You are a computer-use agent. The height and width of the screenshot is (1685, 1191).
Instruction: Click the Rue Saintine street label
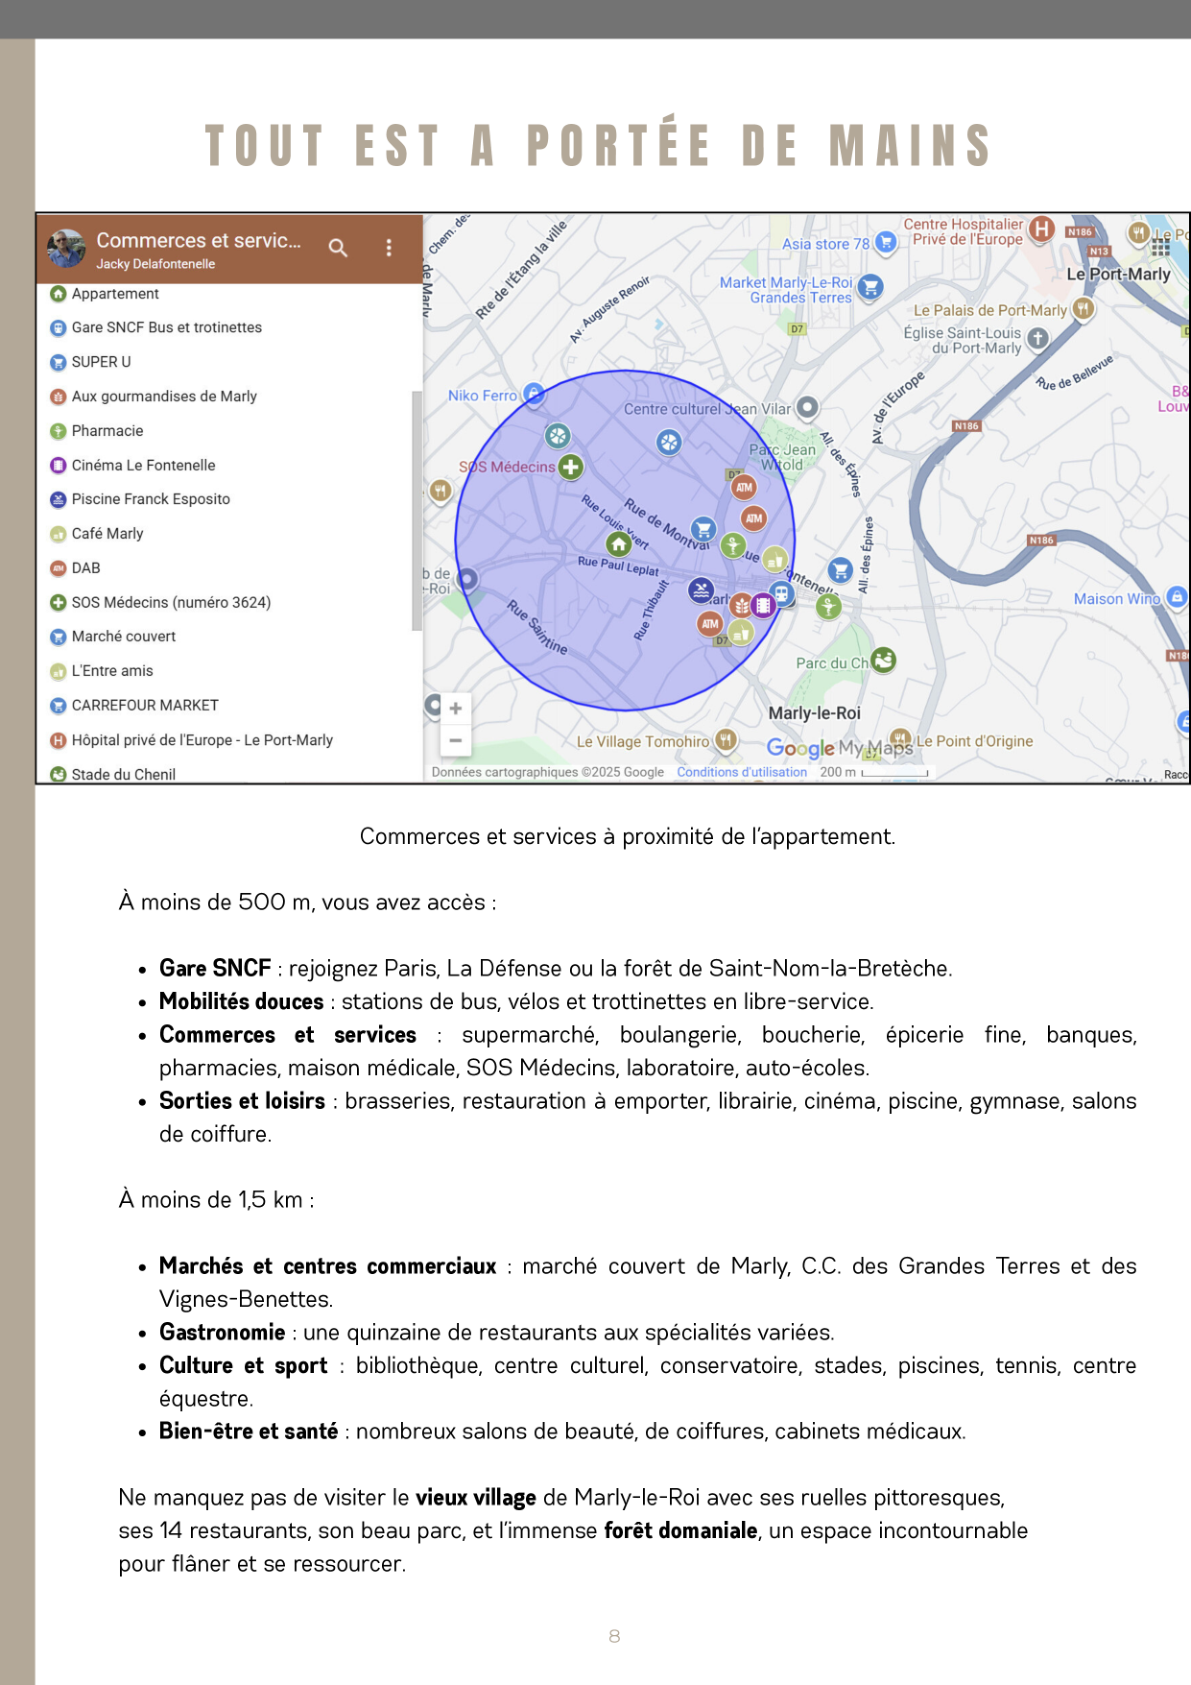point(537,627)
